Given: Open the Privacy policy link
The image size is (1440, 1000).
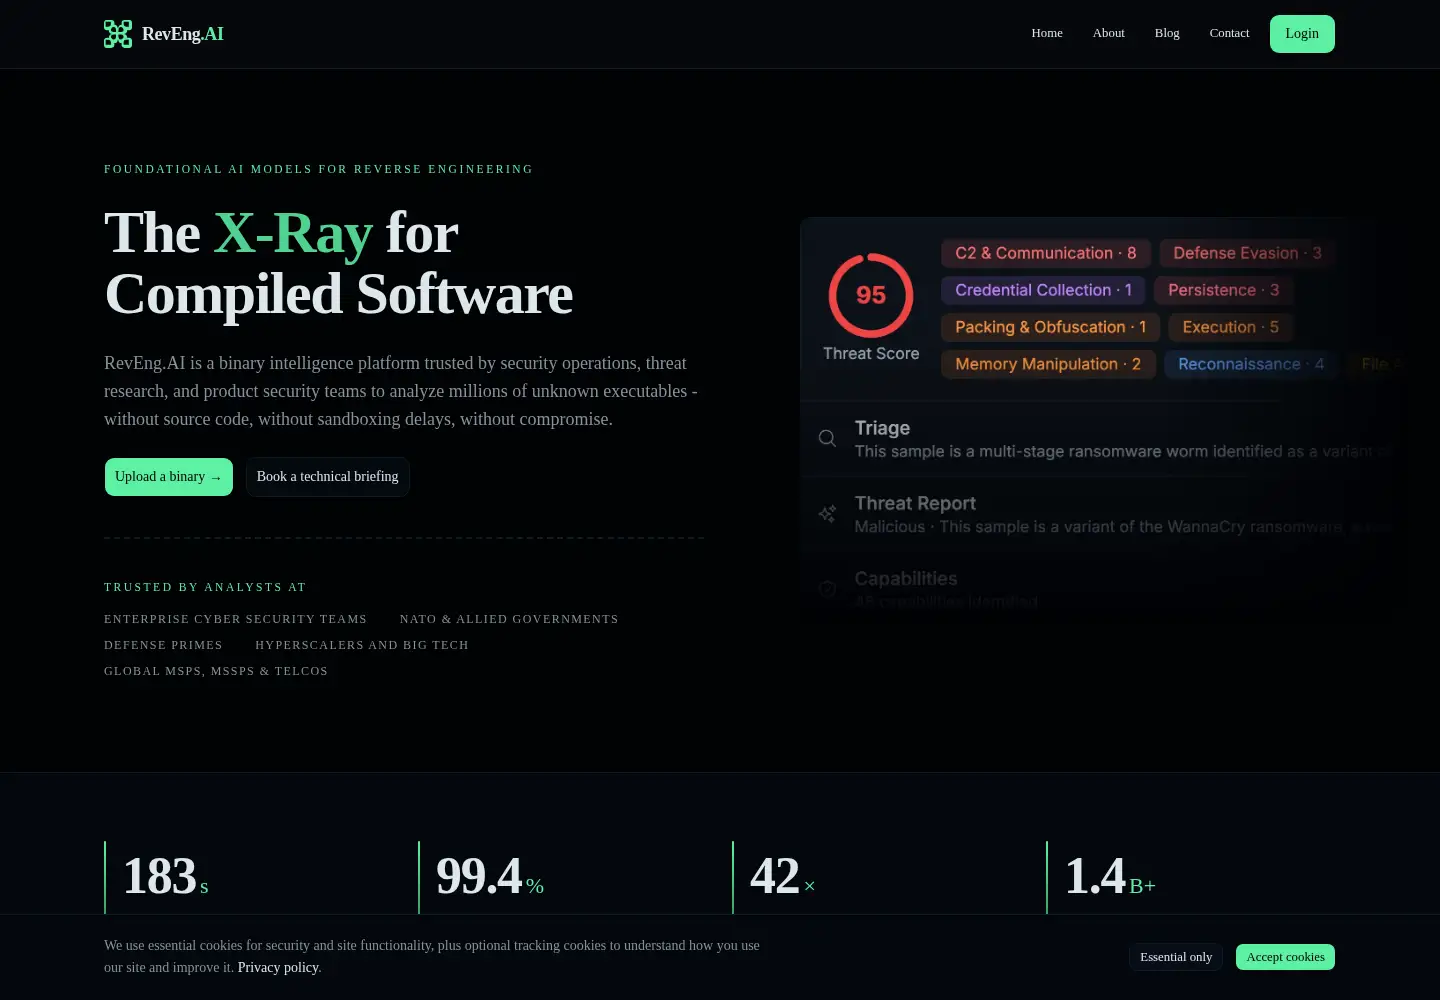Looking at the screenshot, I should [278, 967].
